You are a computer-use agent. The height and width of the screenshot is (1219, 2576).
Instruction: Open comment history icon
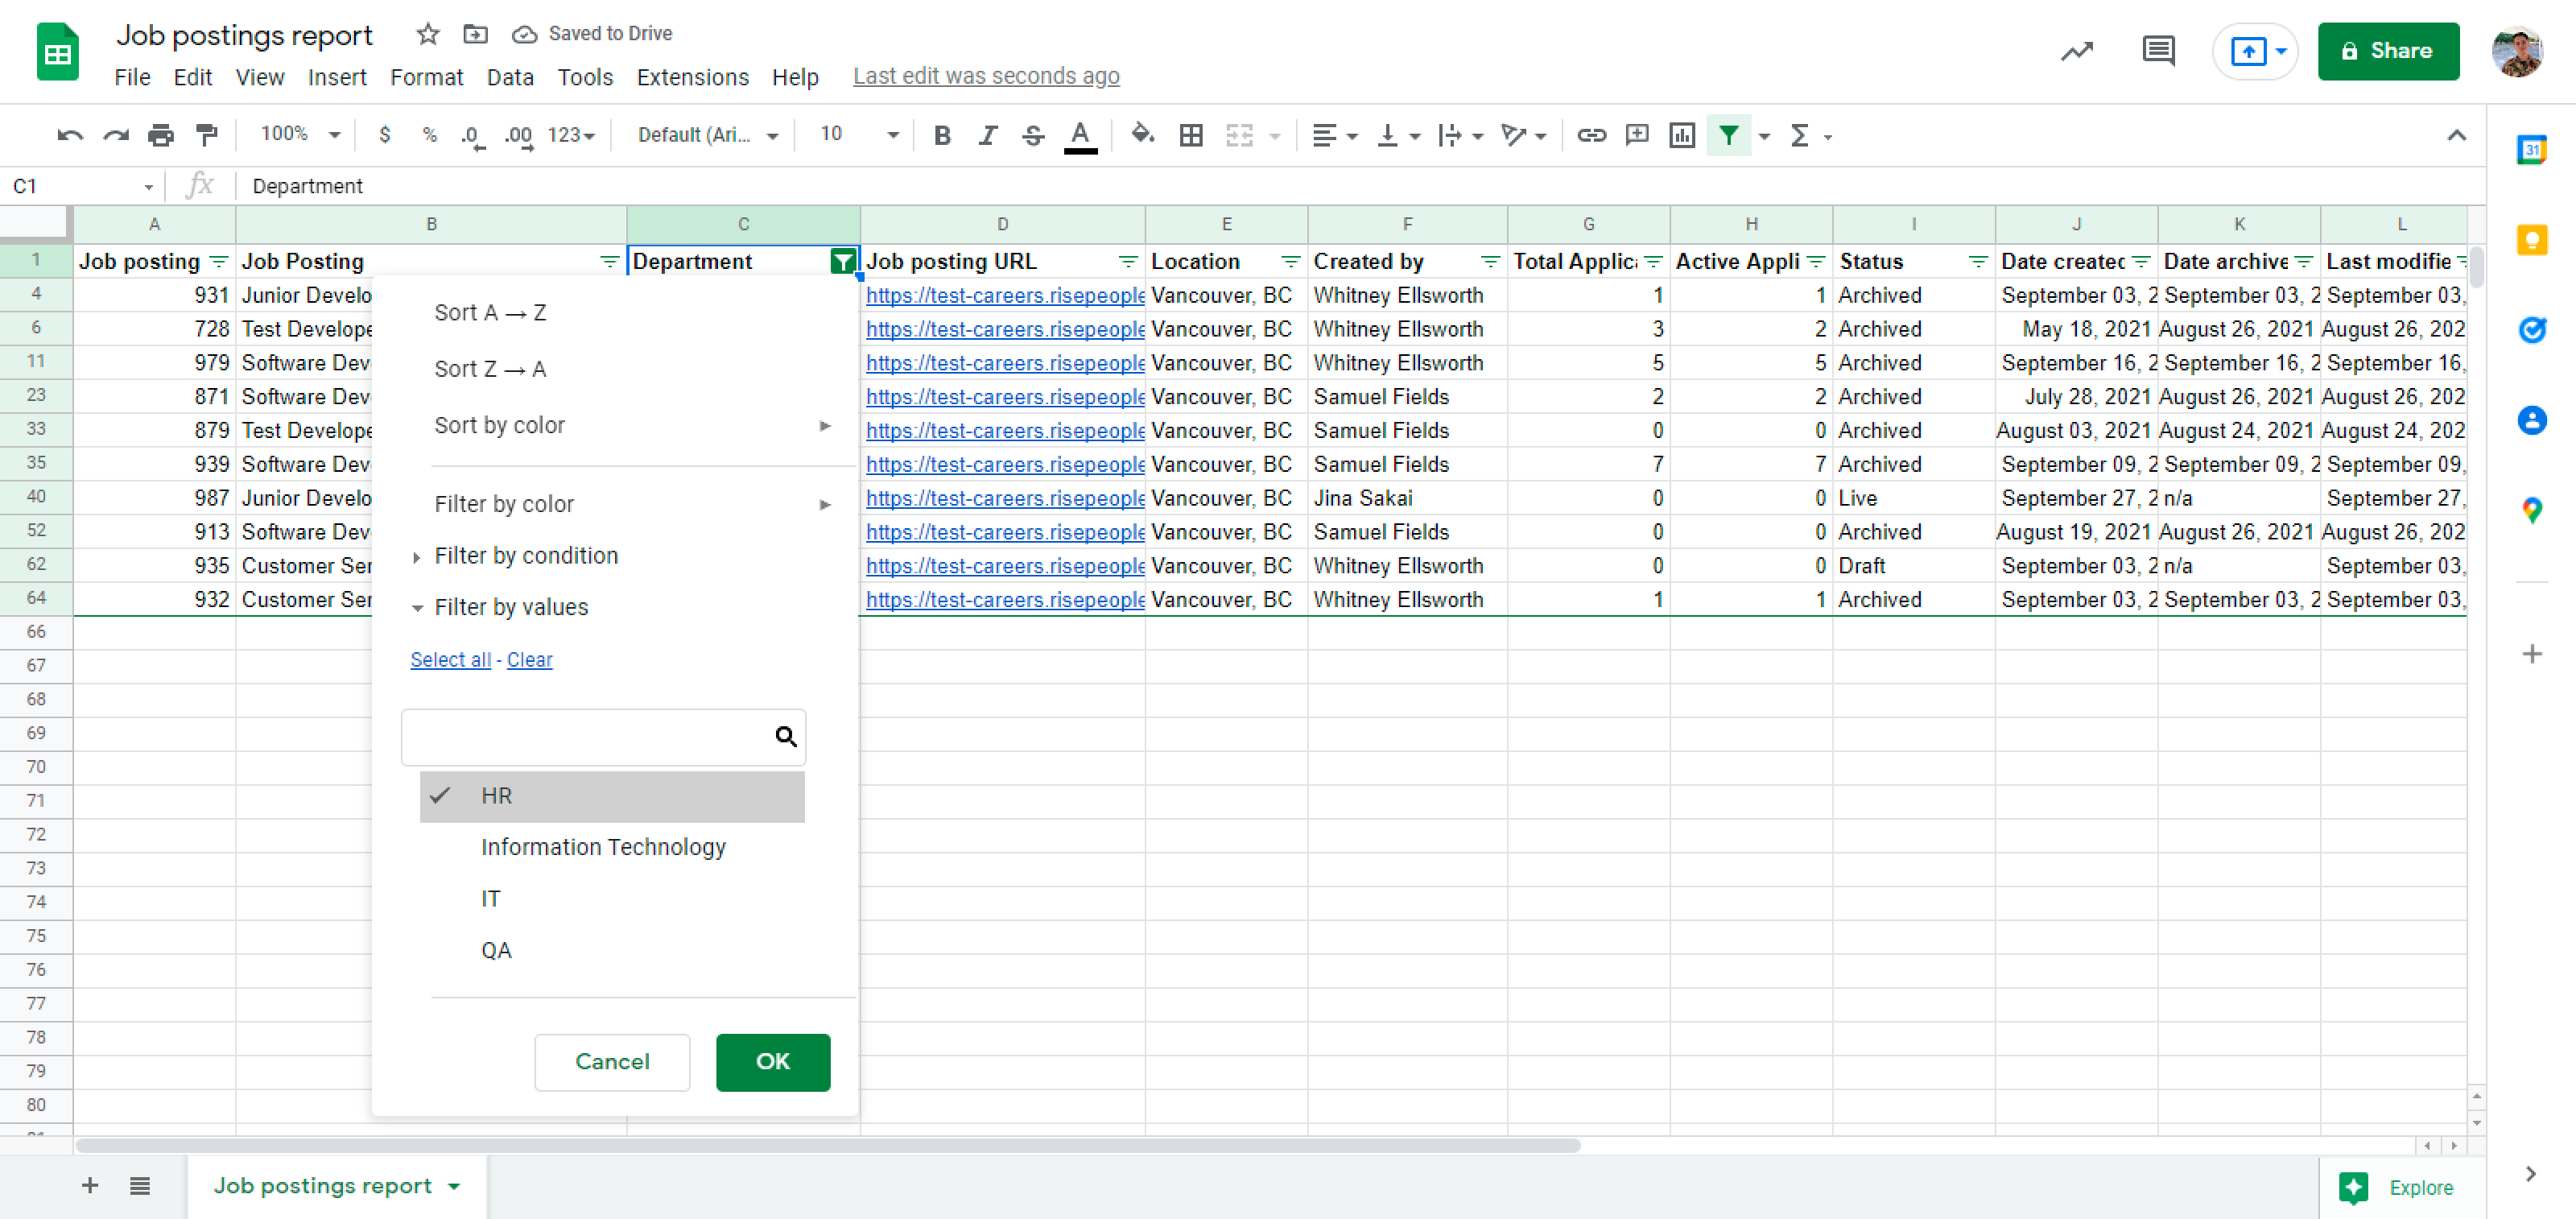2159,51
